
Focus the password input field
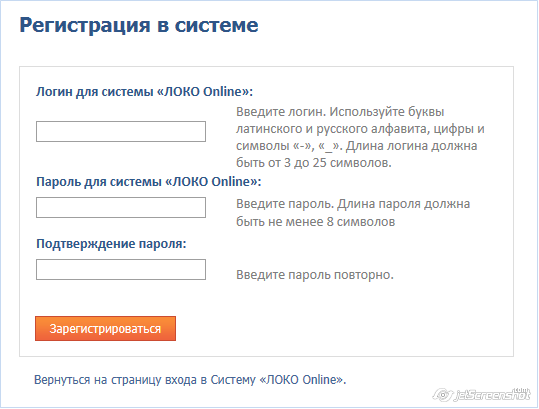(x=121, y=207)
